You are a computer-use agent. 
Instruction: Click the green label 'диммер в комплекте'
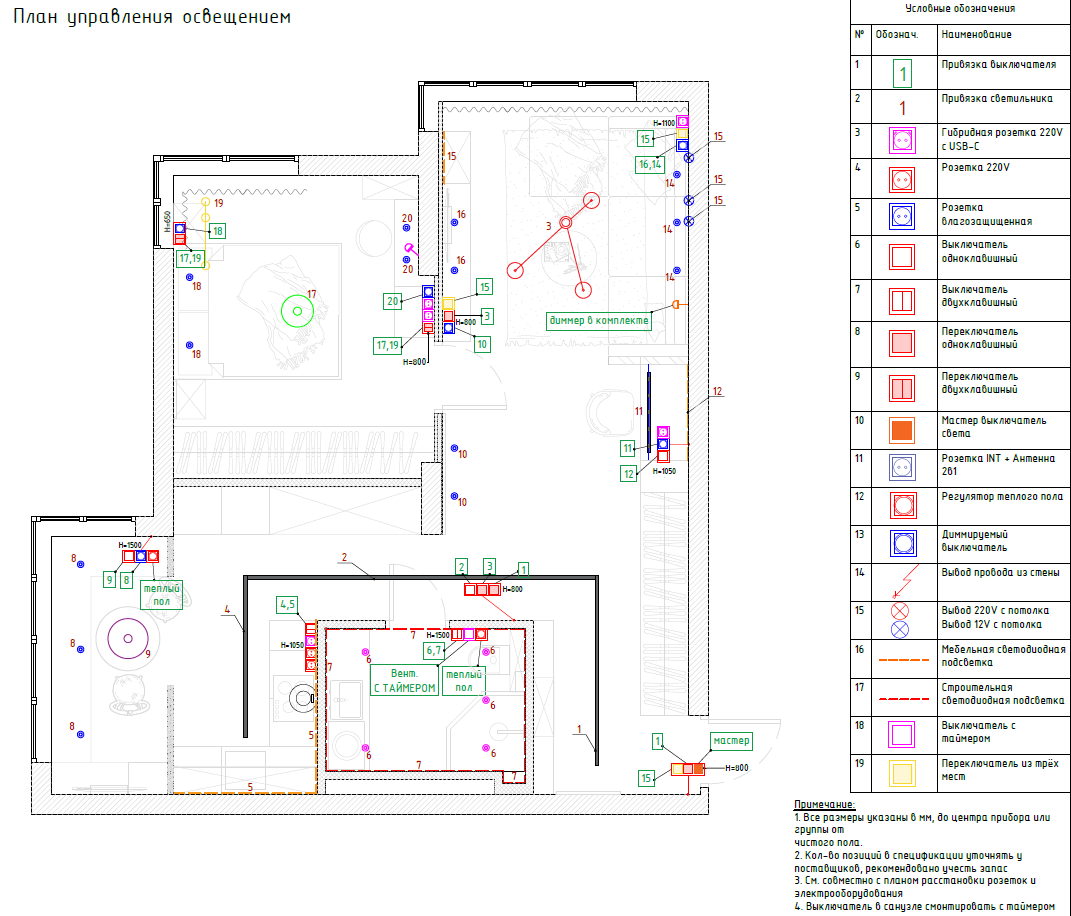(599, 320)
